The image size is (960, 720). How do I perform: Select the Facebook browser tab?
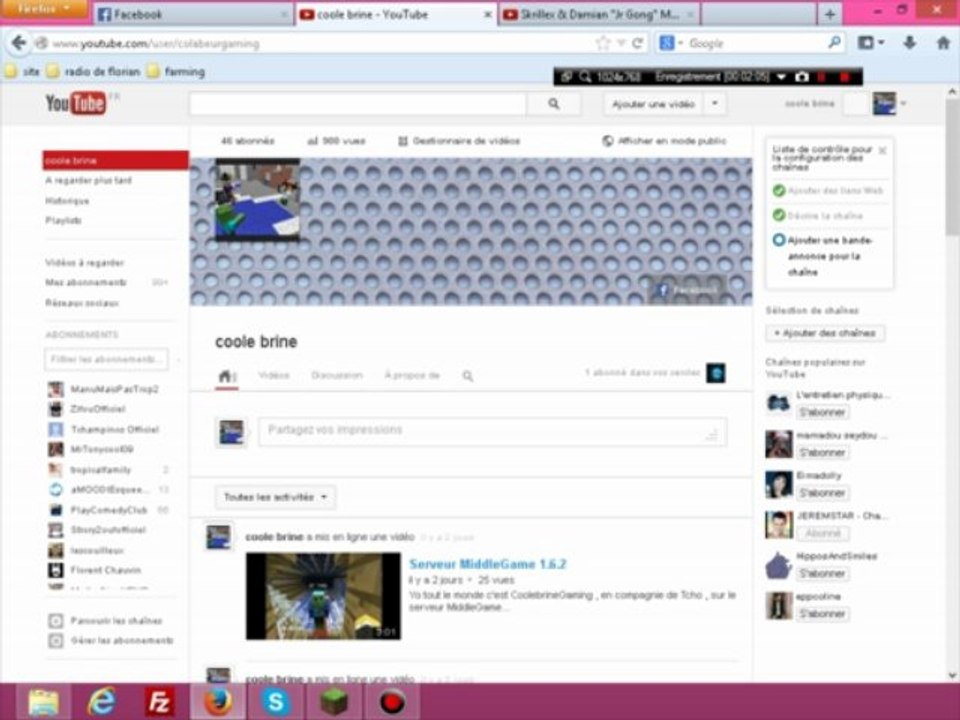point(193,15)
